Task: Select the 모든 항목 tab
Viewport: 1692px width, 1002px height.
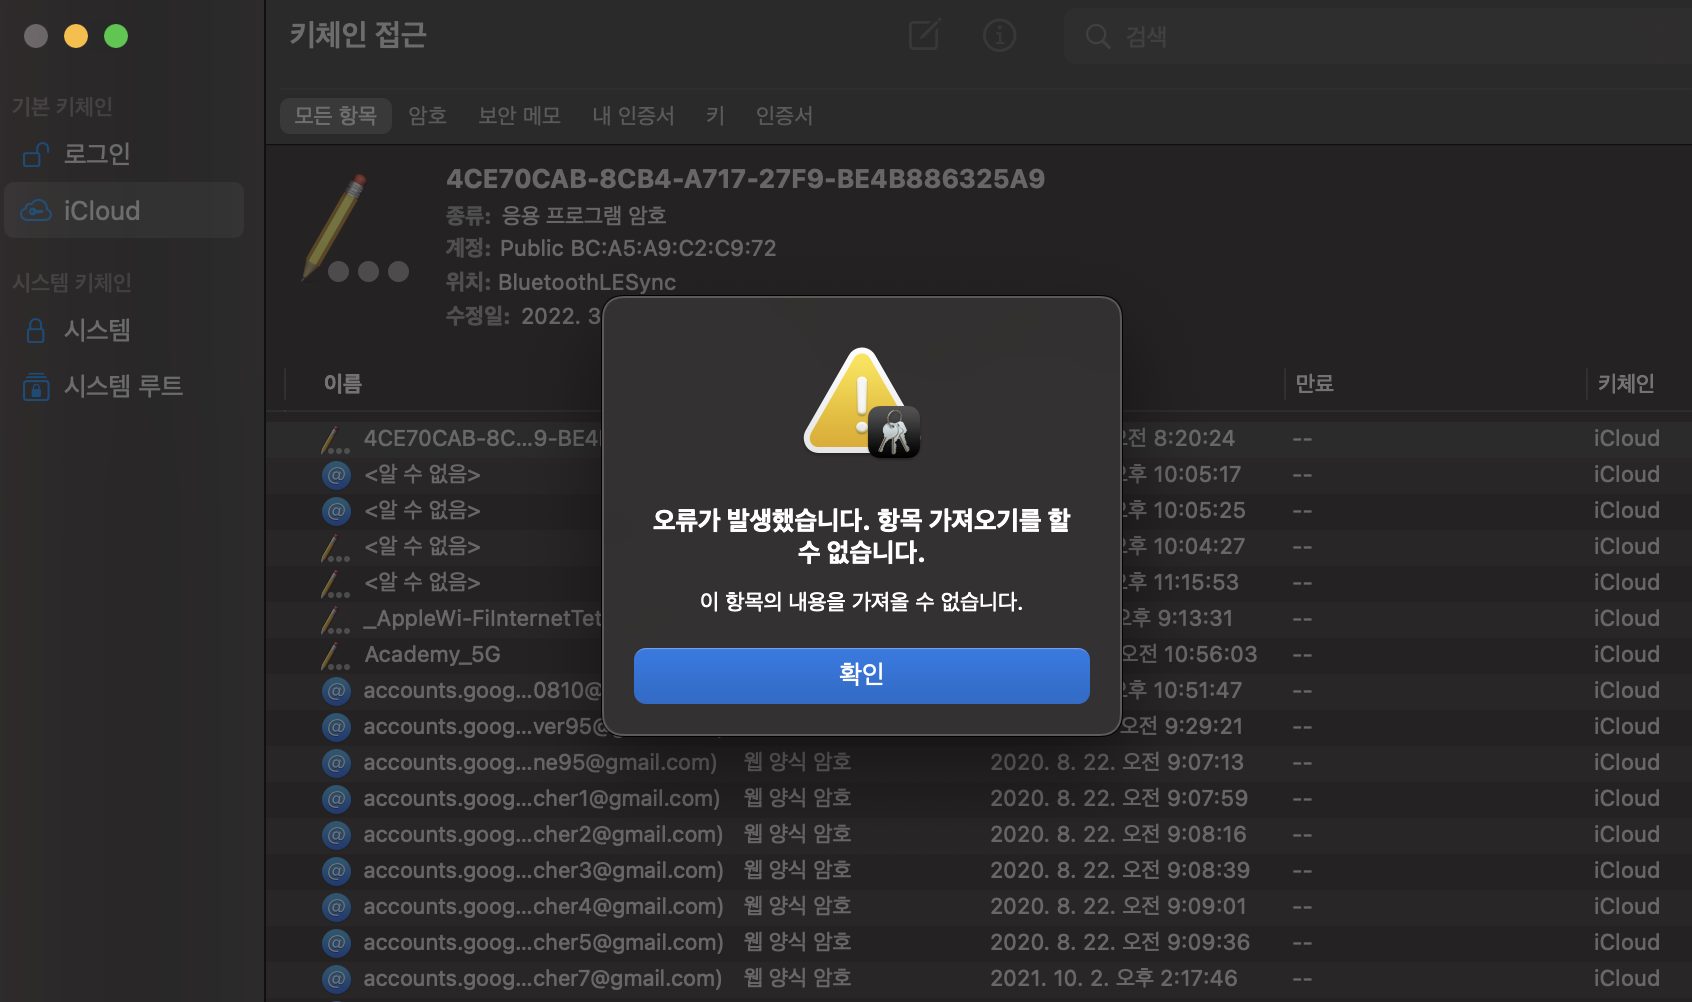Action: pyautogui.click(x=335, y=116)
